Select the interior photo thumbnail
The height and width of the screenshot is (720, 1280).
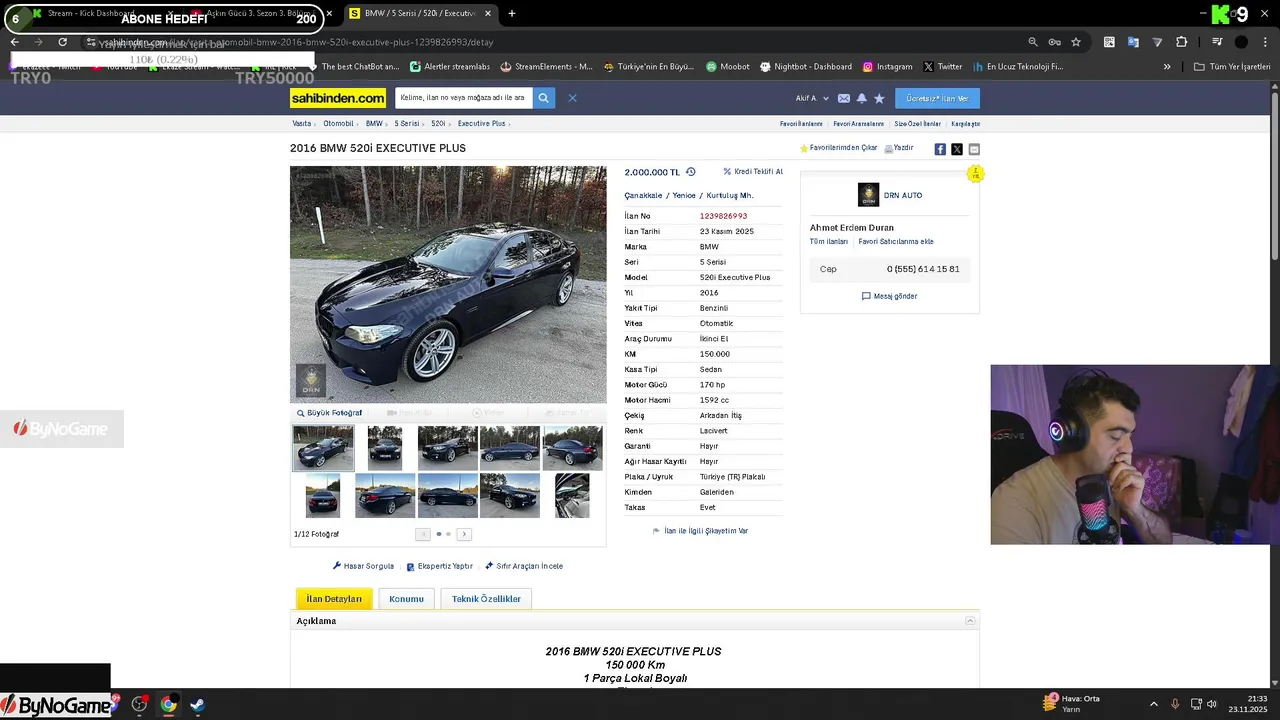click(x=572, y=495)
